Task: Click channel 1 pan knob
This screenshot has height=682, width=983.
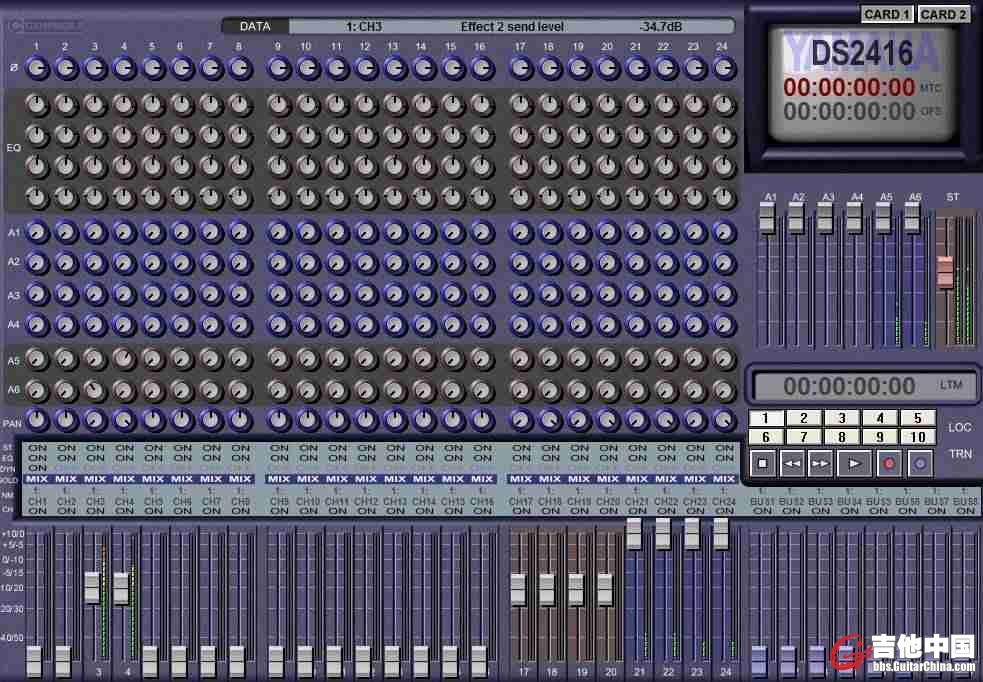Action: [37, 420]
